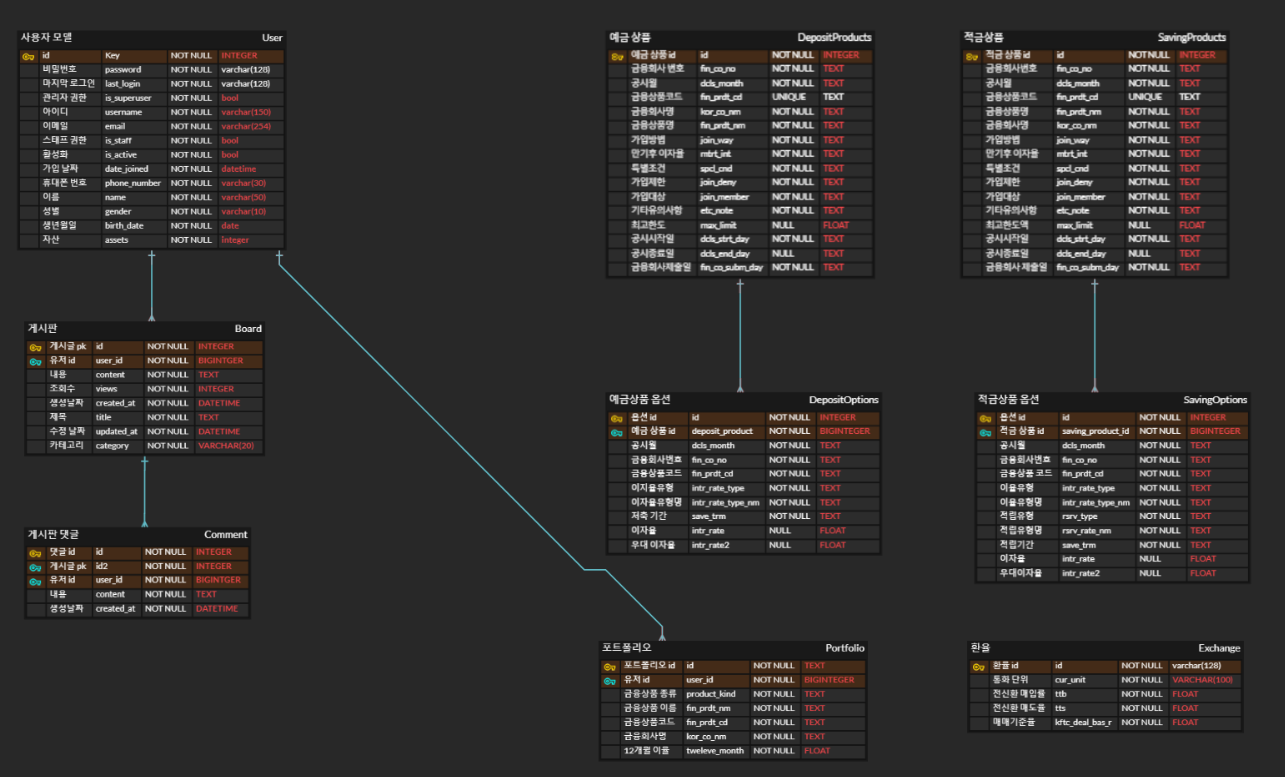1285x777 pixels.
Task: Select the varchar(254) email type
Action: click(246, 126)
